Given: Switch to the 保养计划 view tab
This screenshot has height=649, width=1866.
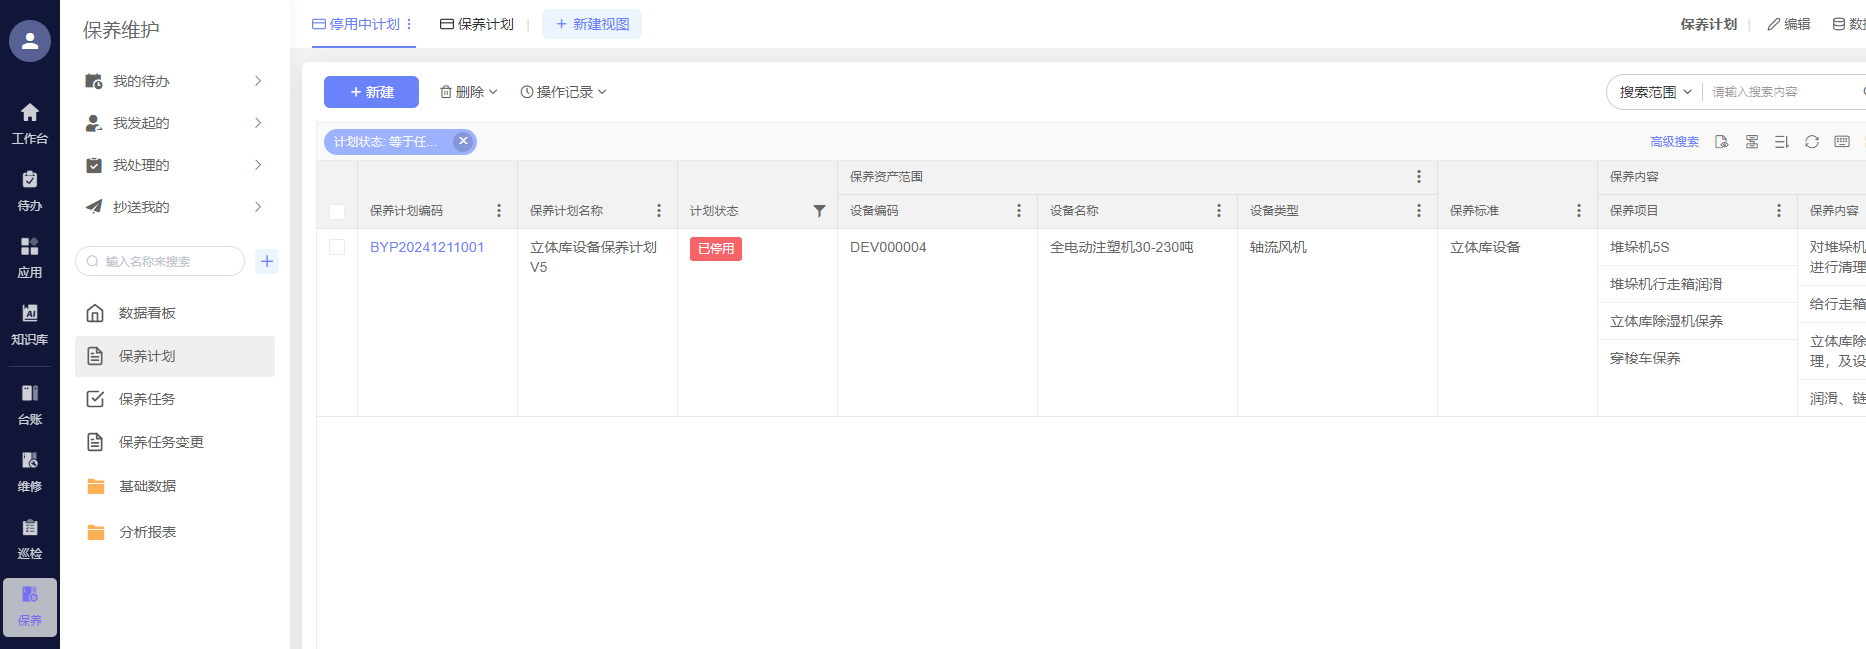Looking at the screenshot, I should [x=477, y=24].
